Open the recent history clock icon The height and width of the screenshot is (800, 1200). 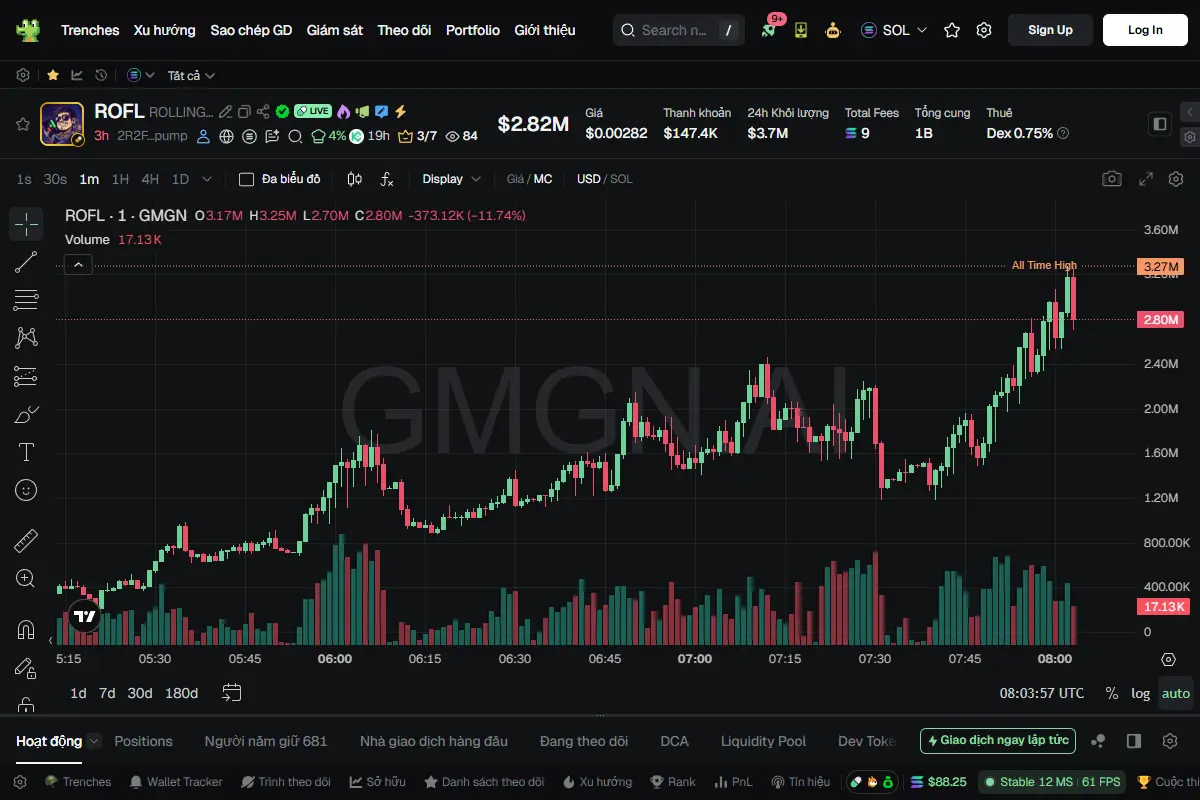101,75
